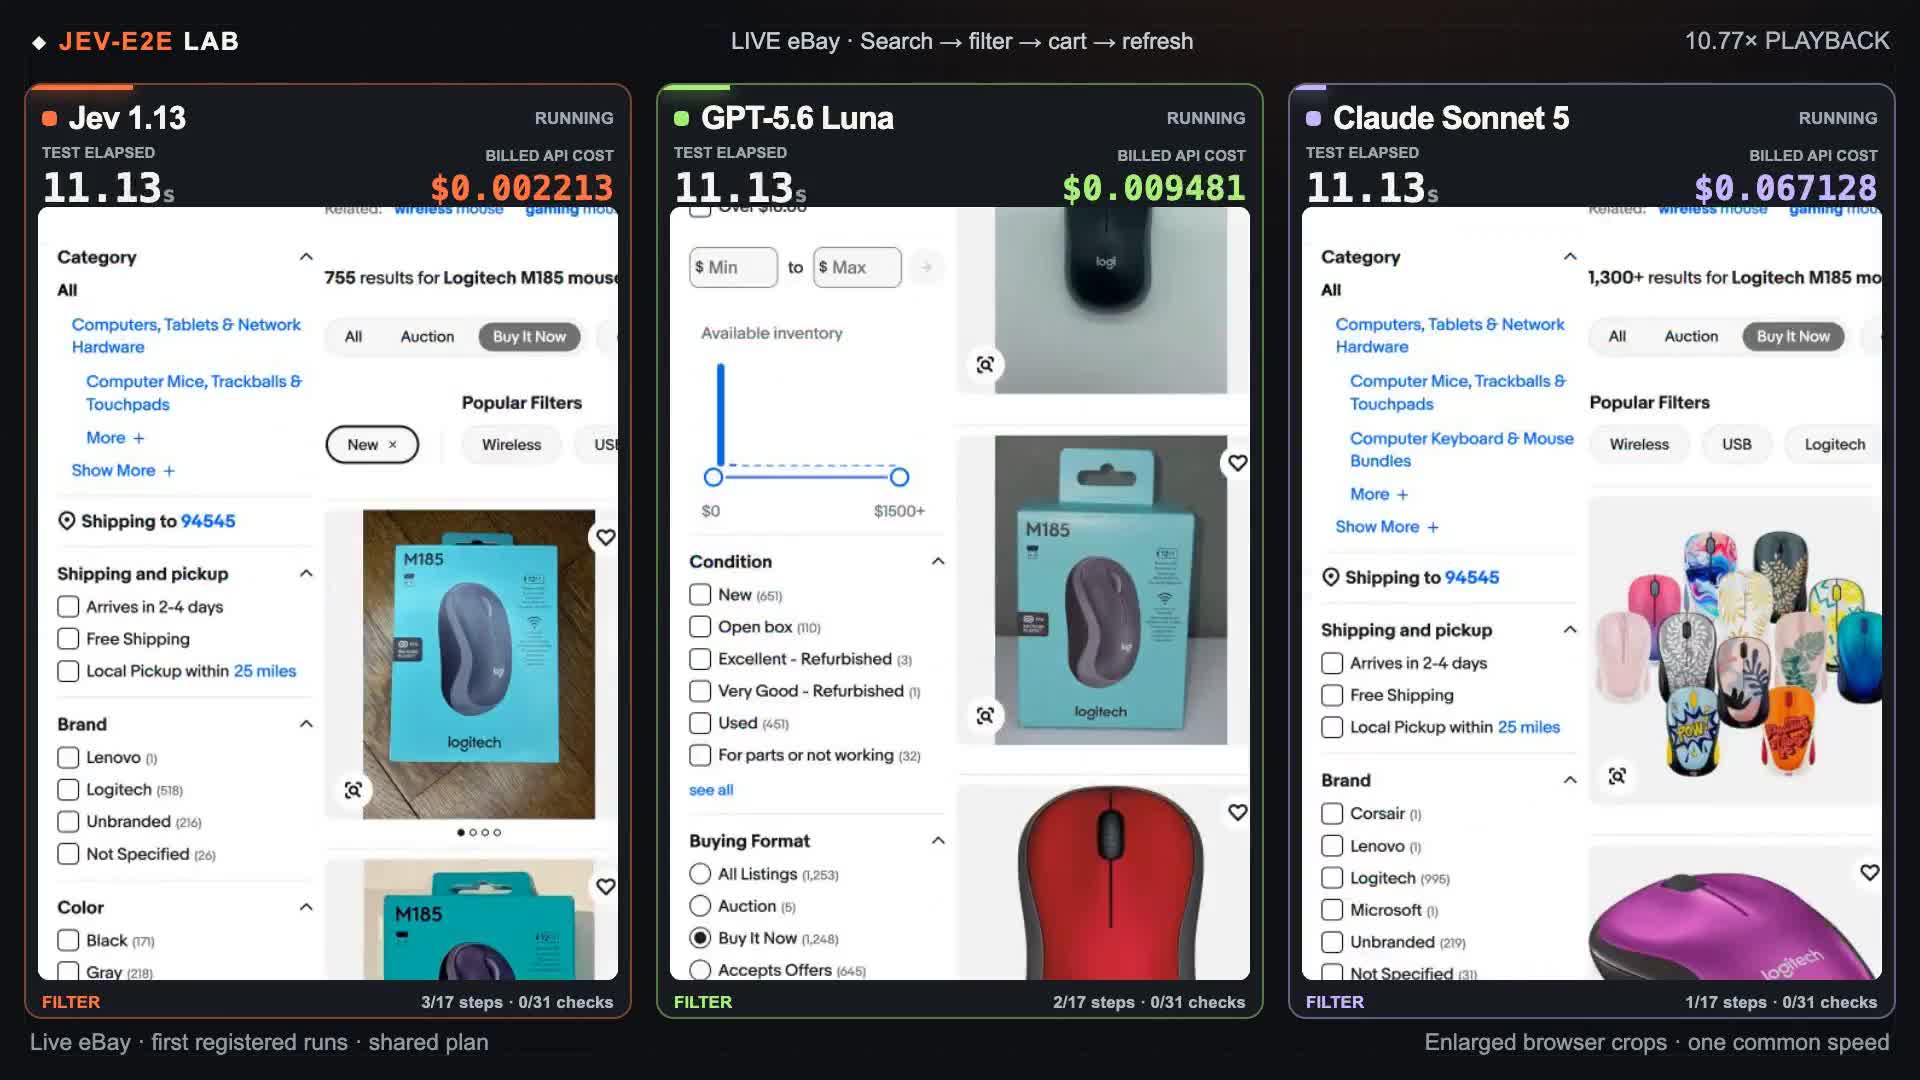
Task: Tick Black color checkbox in Jev panel
Action: point(68,940)
